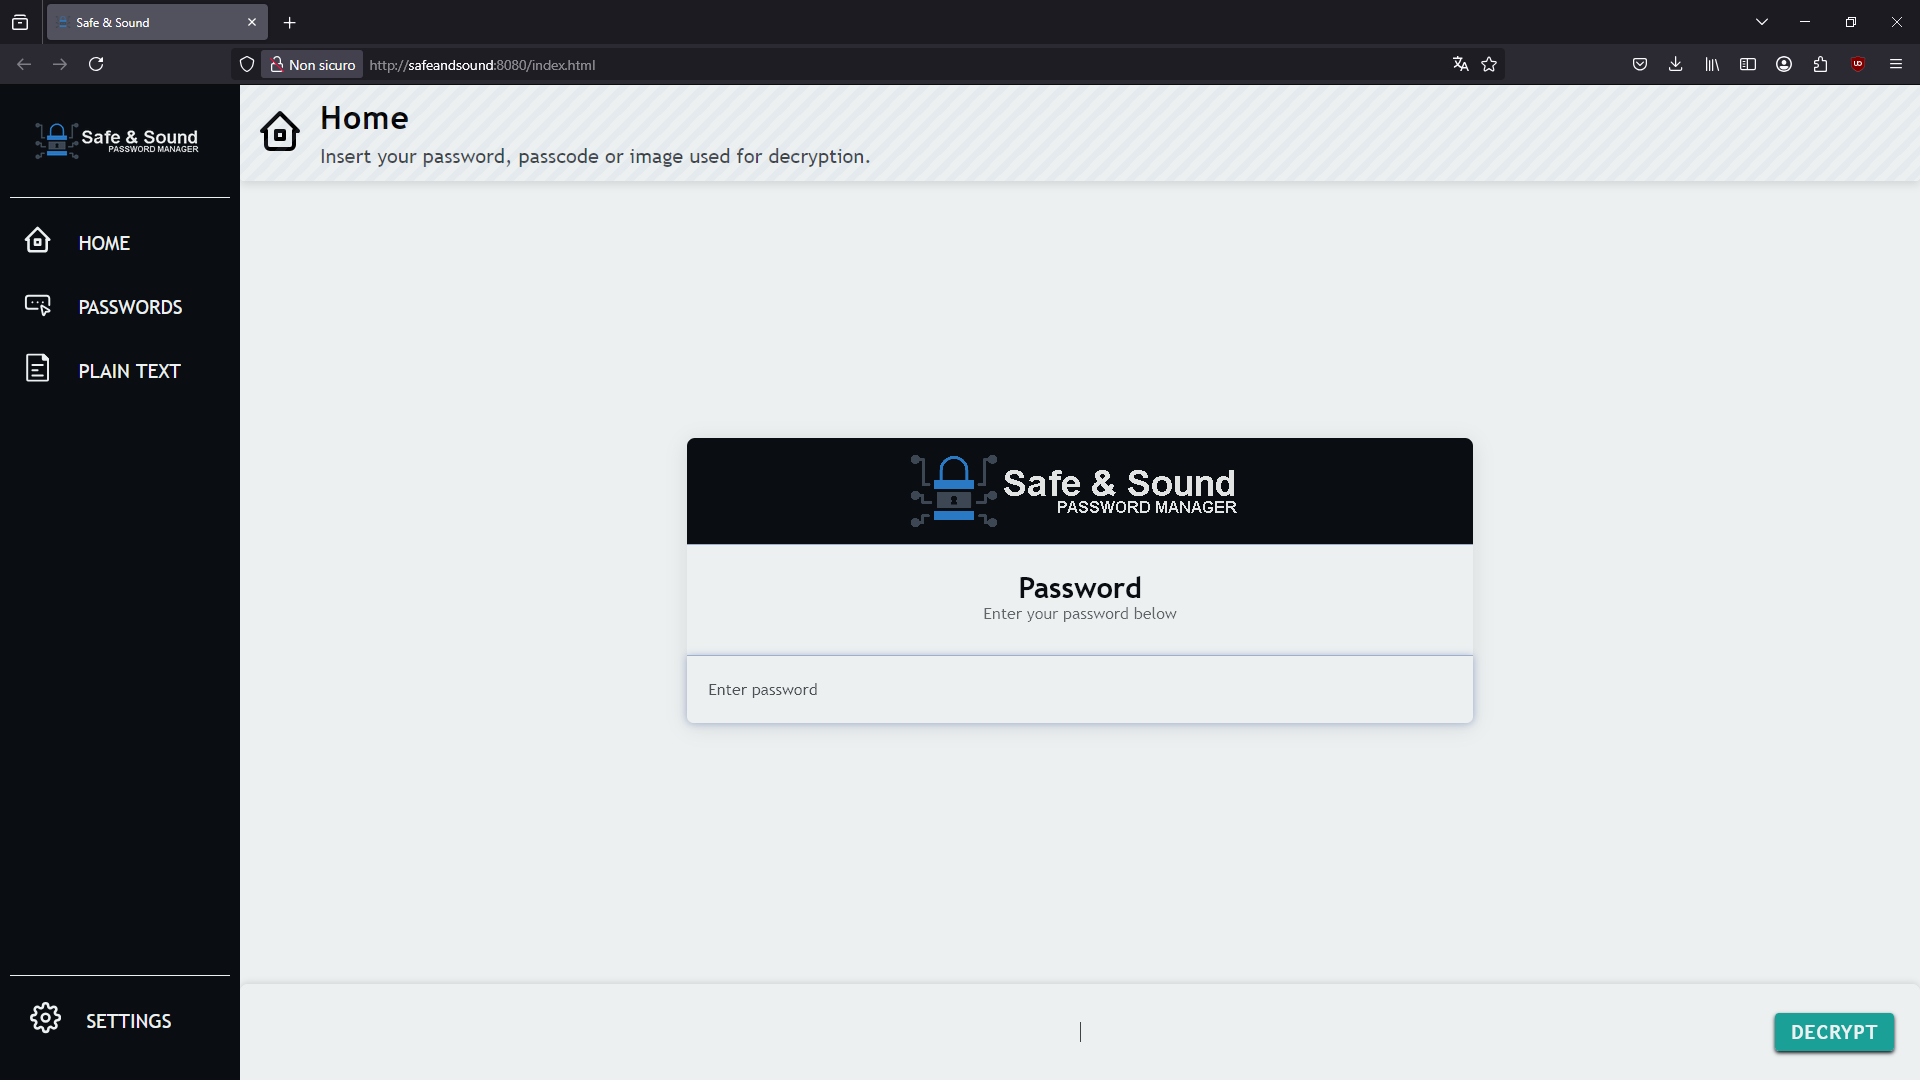Screen dimensions: 1920x1080
Task: Click the DECRYPT button
Action: click(x=1834, y=1032)
